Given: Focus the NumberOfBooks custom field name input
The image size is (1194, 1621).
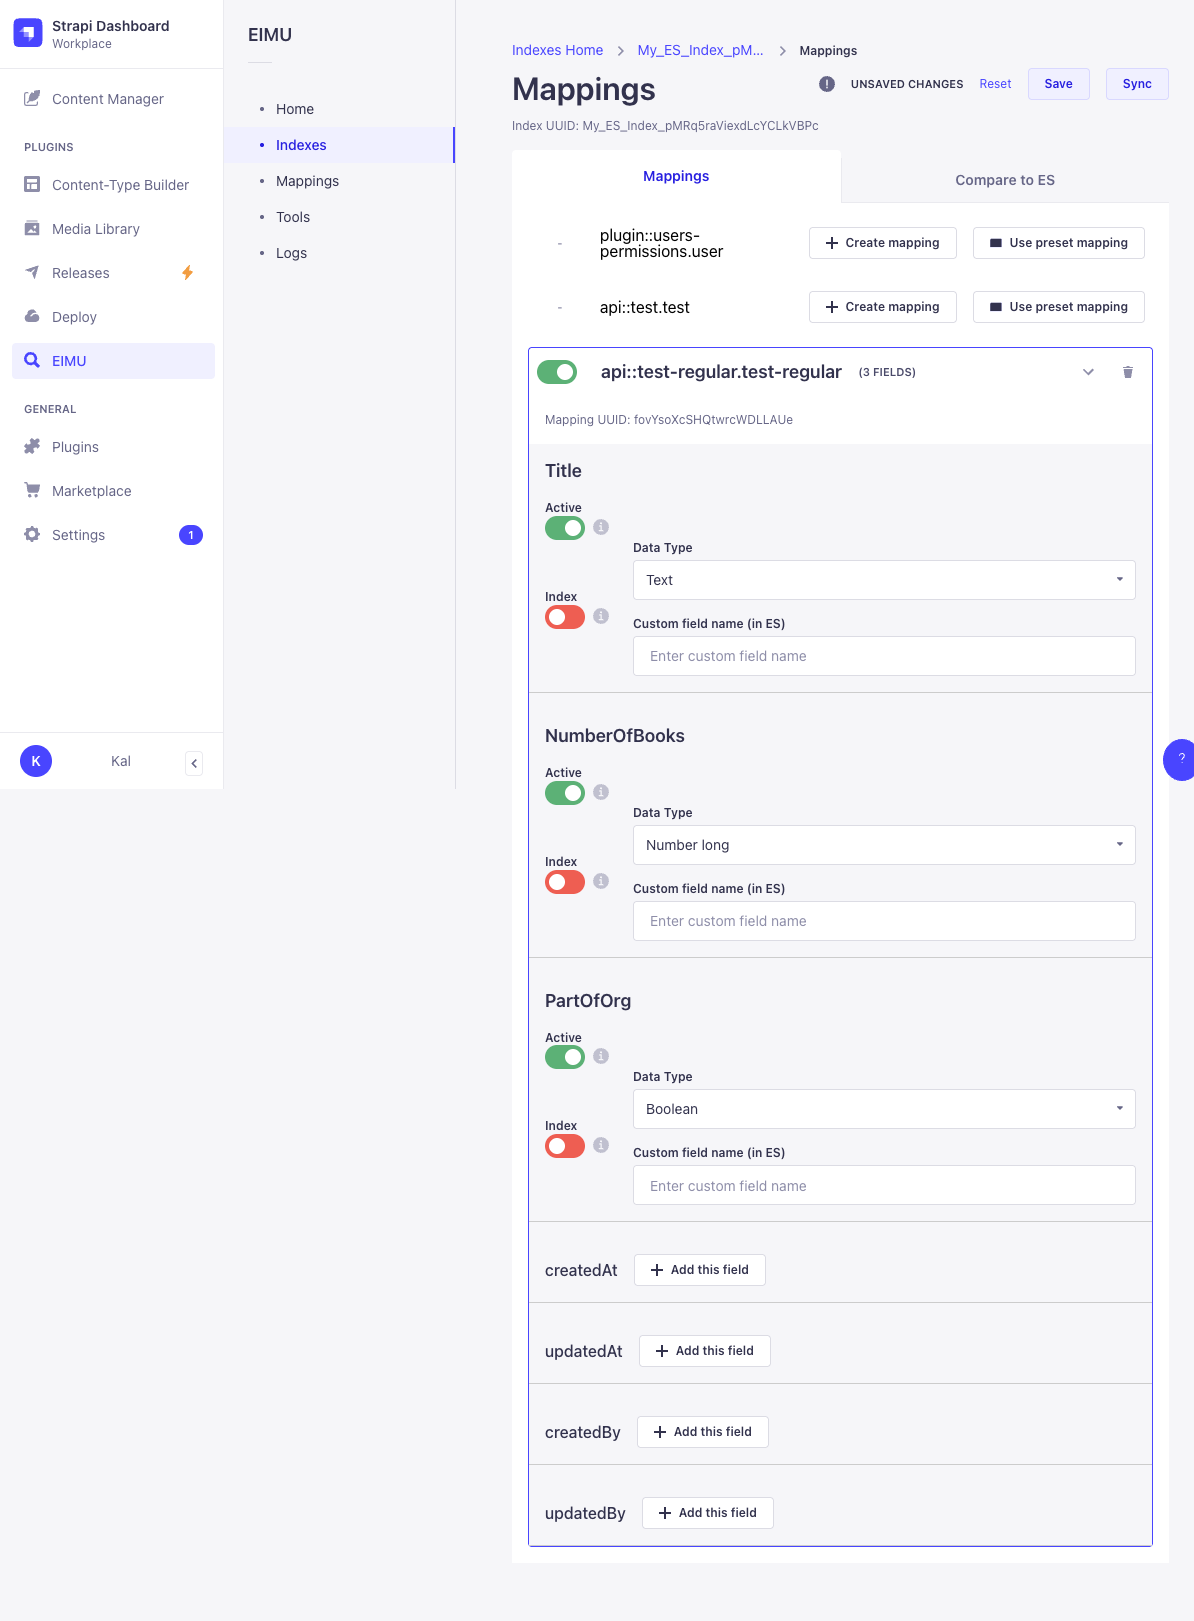Looking at the screenshot, I should click(x=884, y=921).
